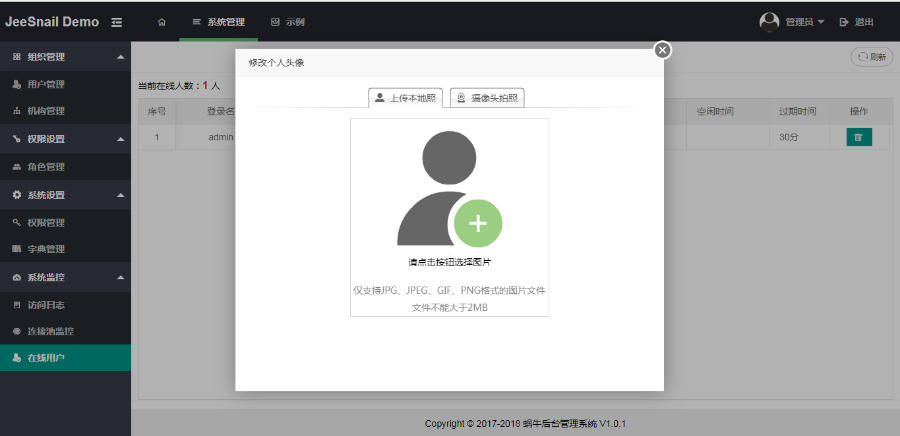Click the 连接池监控 eye icon in sidebar

click(x=17, y=332)
